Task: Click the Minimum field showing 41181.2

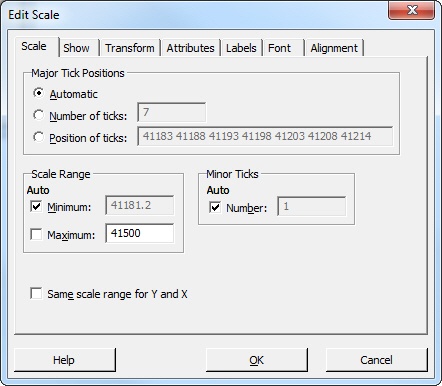Action: click(x=140, y=205)
